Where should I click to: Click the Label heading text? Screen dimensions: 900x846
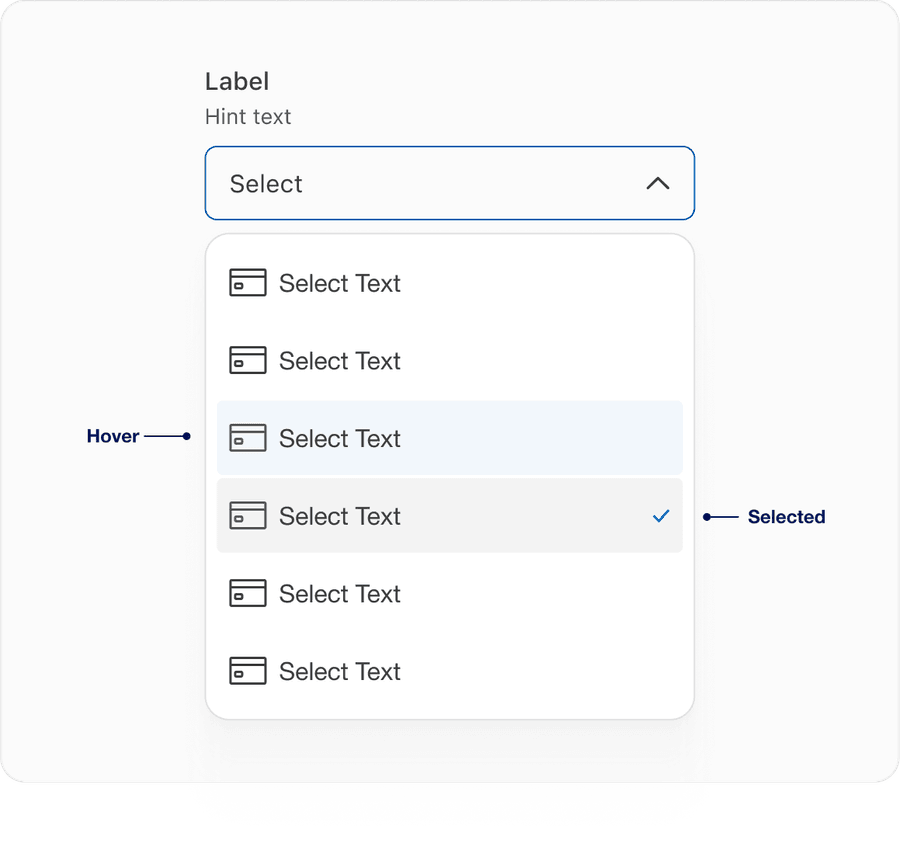[x=237, y=81]
